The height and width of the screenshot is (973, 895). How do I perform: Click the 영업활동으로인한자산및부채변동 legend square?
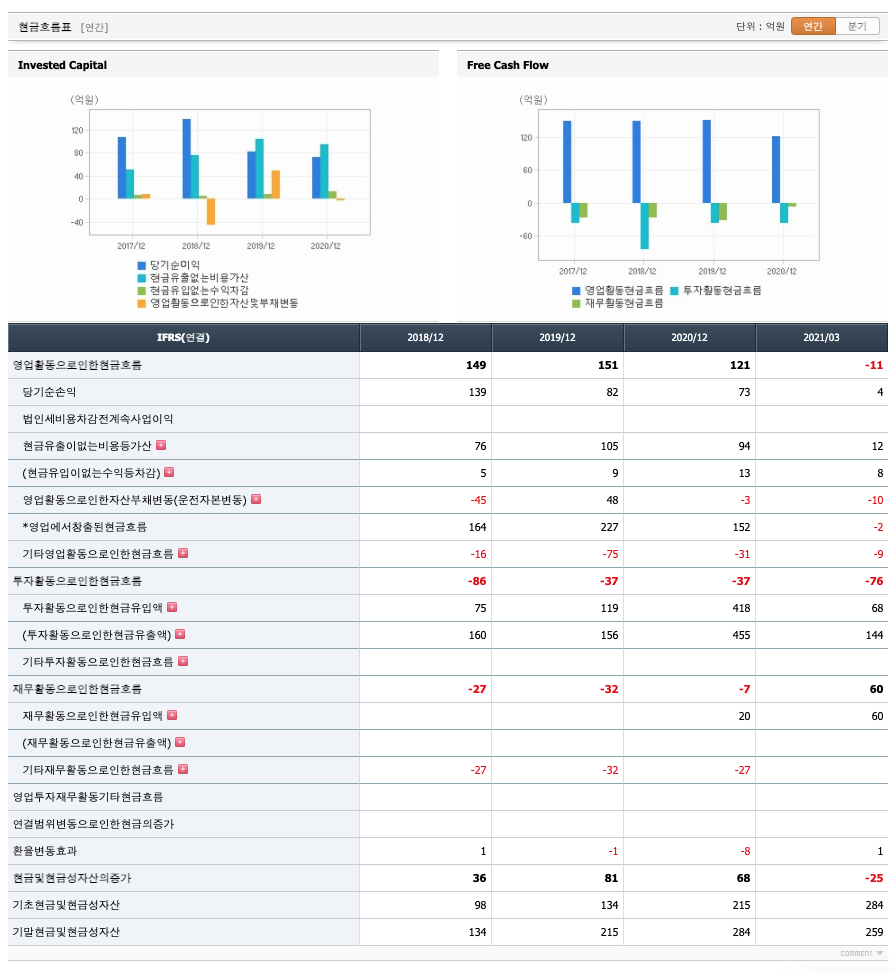(142, 303)
